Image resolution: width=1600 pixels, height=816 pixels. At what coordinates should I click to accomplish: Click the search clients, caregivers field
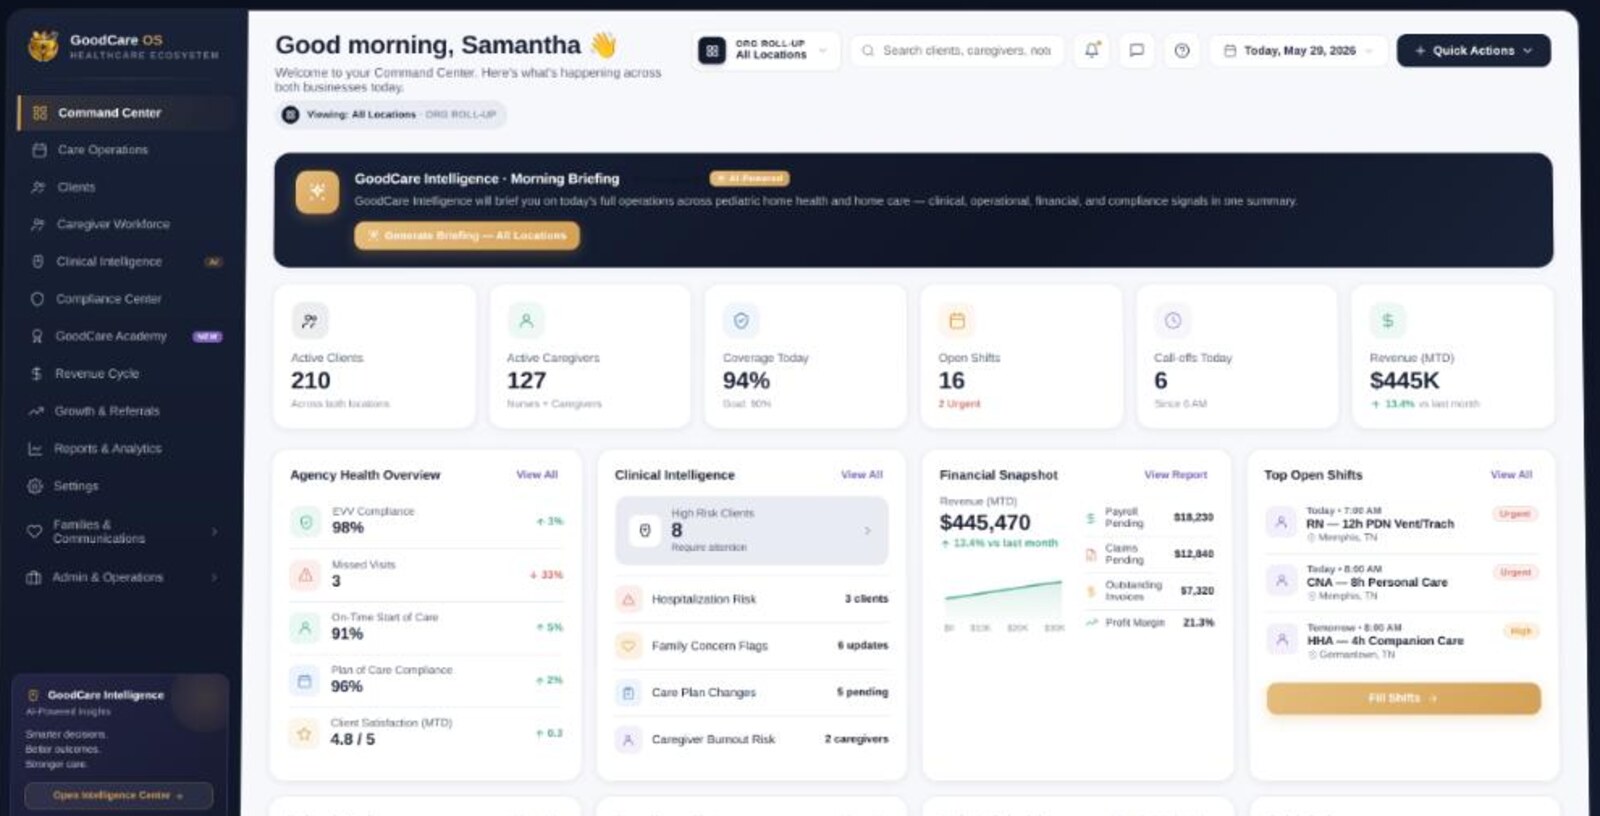coord(959,50)
